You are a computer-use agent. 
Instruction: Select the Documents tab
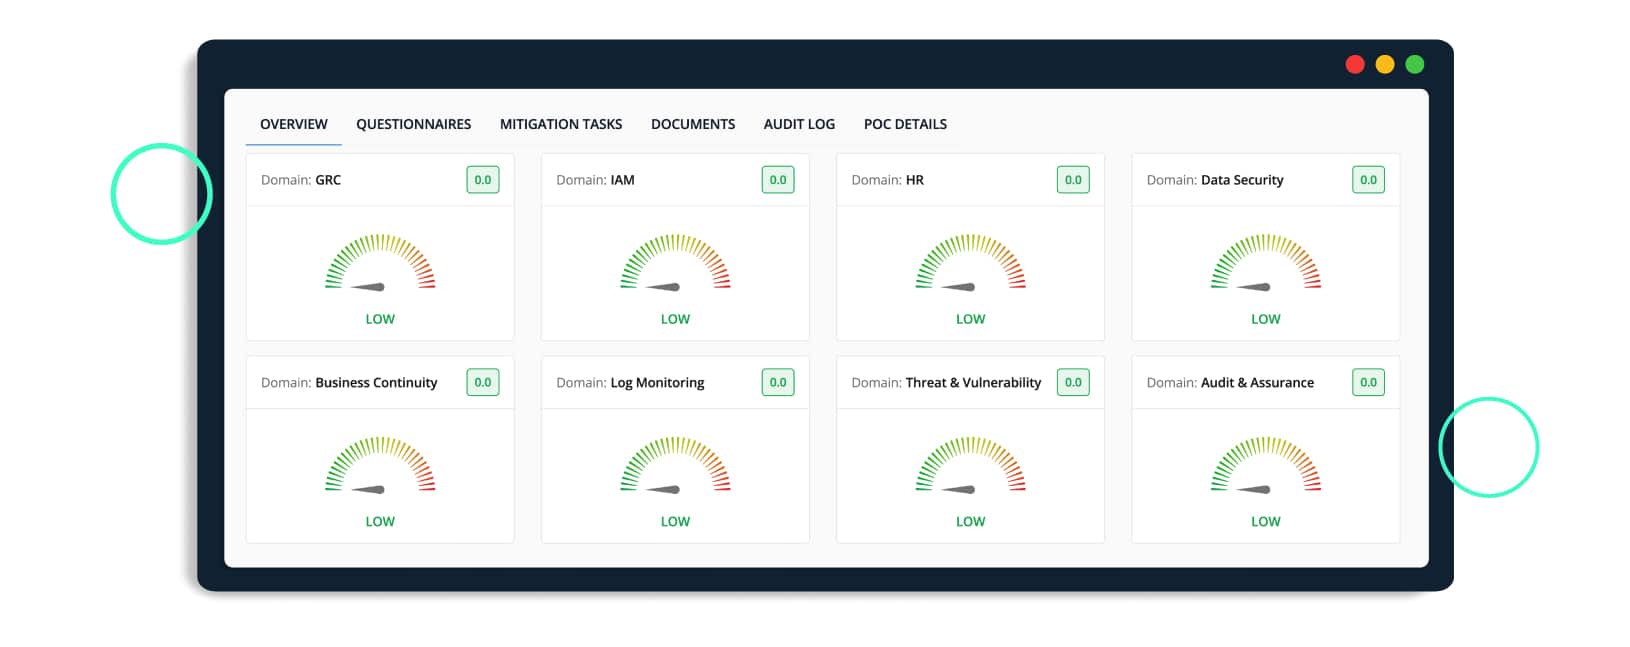click(x=693, y=124)
